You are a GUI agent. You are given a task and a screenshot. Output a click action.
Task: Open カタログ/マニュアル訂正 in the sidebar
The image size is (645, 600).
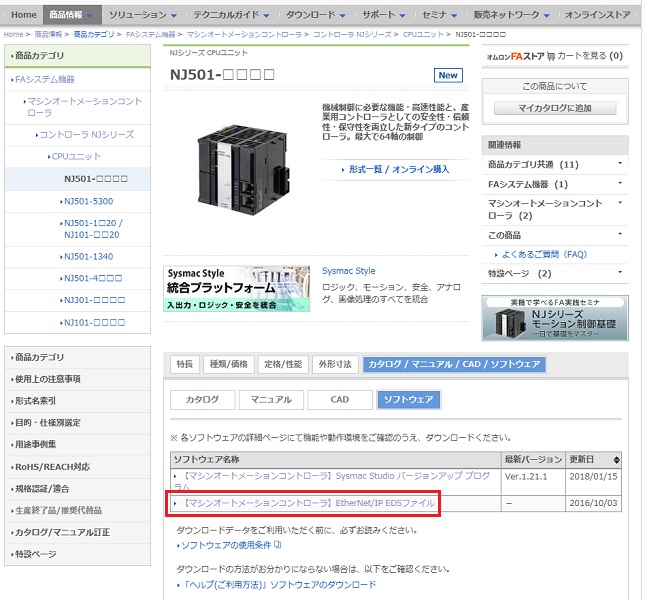[62, 532]
